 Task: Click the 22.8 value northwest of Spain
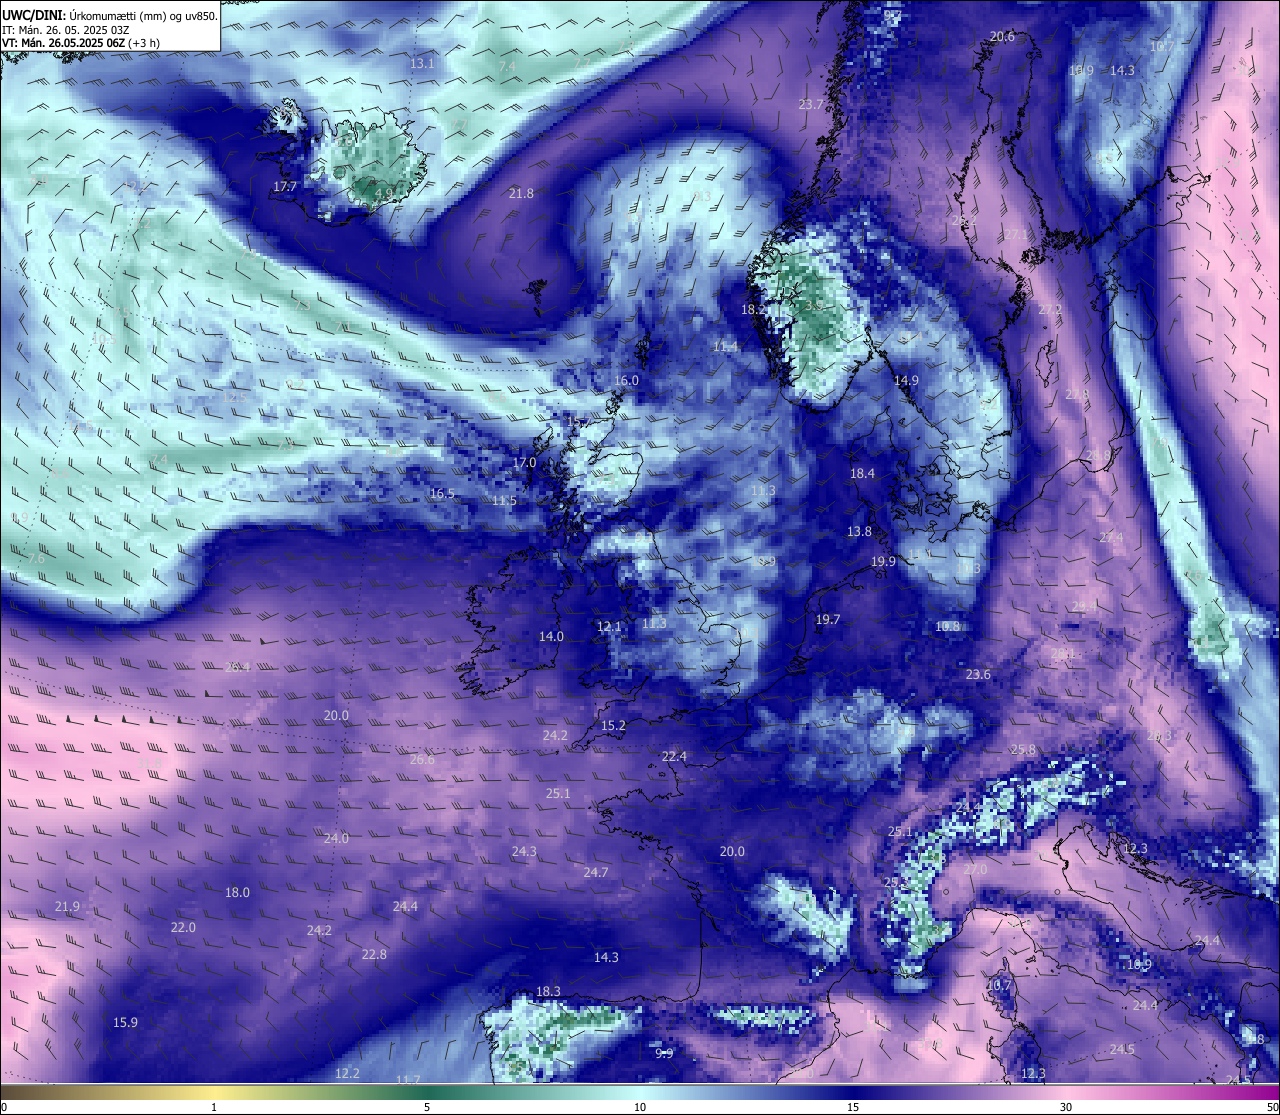(374, 955)
